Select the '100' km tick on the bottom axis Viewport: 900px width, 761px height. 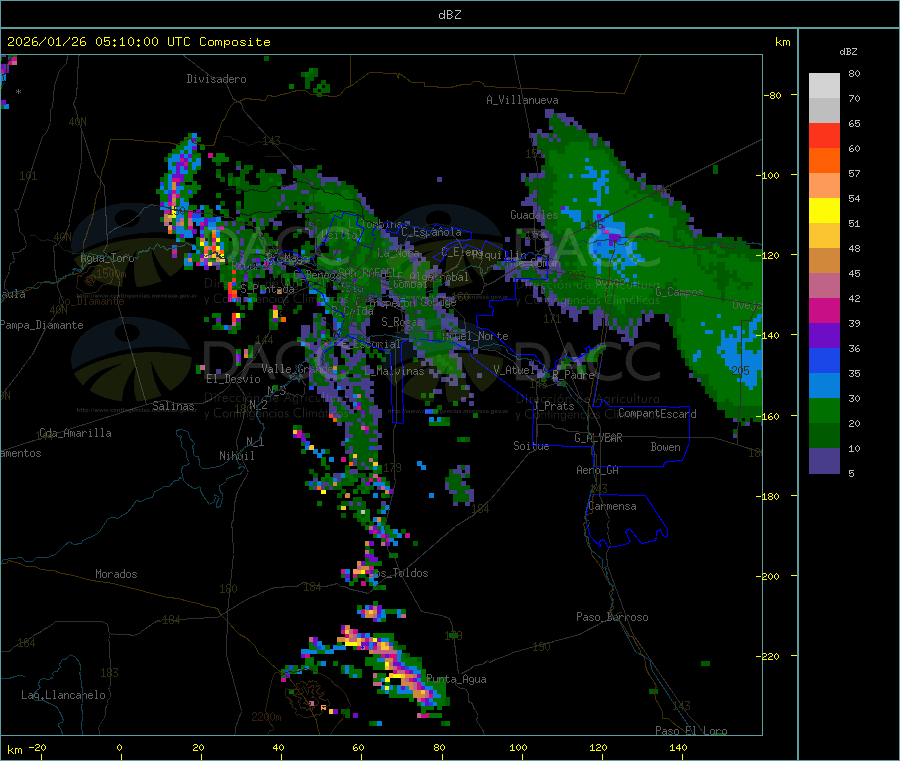(518, 748)
